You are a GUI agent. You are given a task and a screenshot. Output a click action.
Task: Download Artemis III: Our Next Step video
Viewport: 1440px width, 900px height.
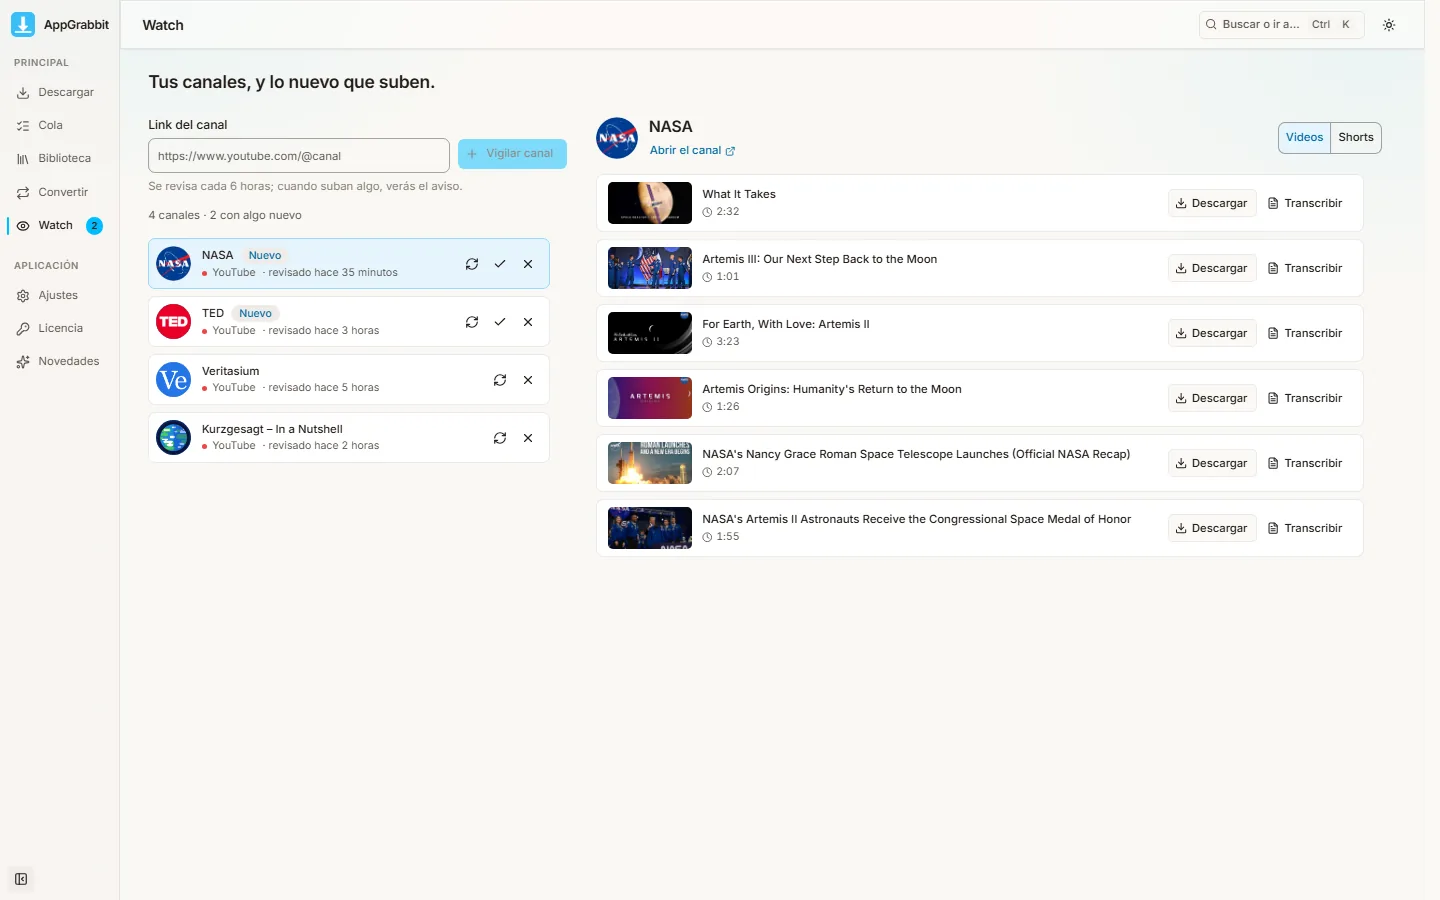1212,268
